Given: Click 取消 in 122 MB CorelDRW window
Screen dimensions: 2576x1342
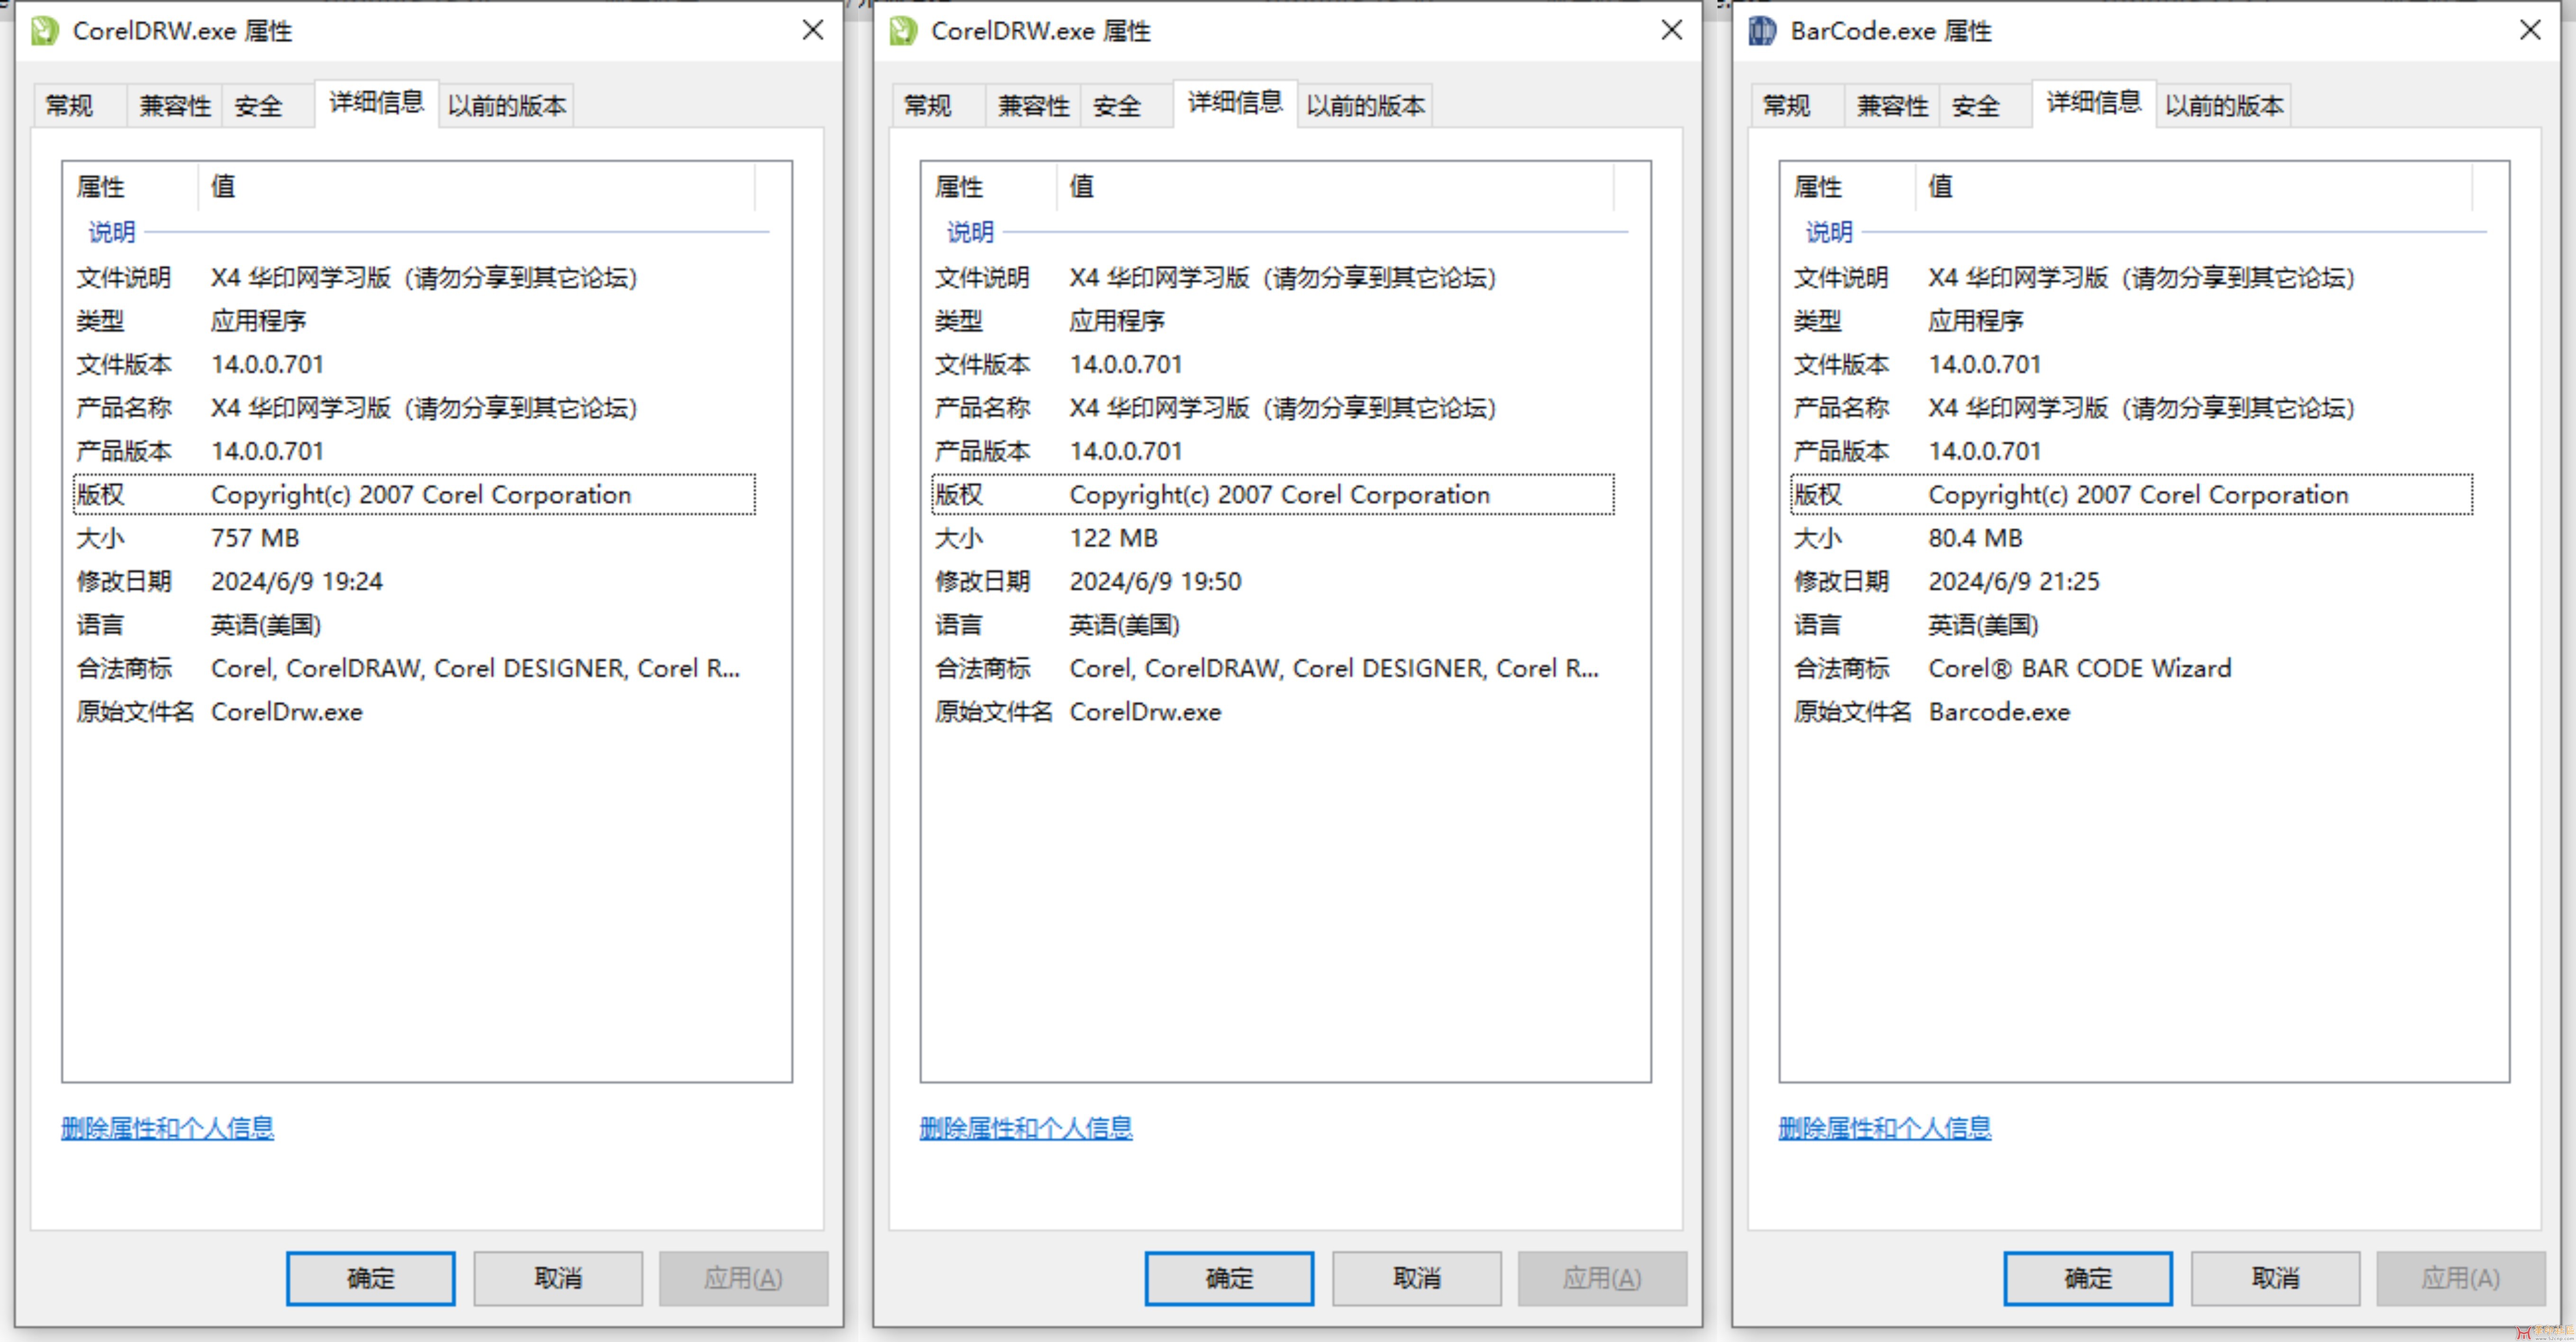Looking at the screenshot, I should 1417,1278.
